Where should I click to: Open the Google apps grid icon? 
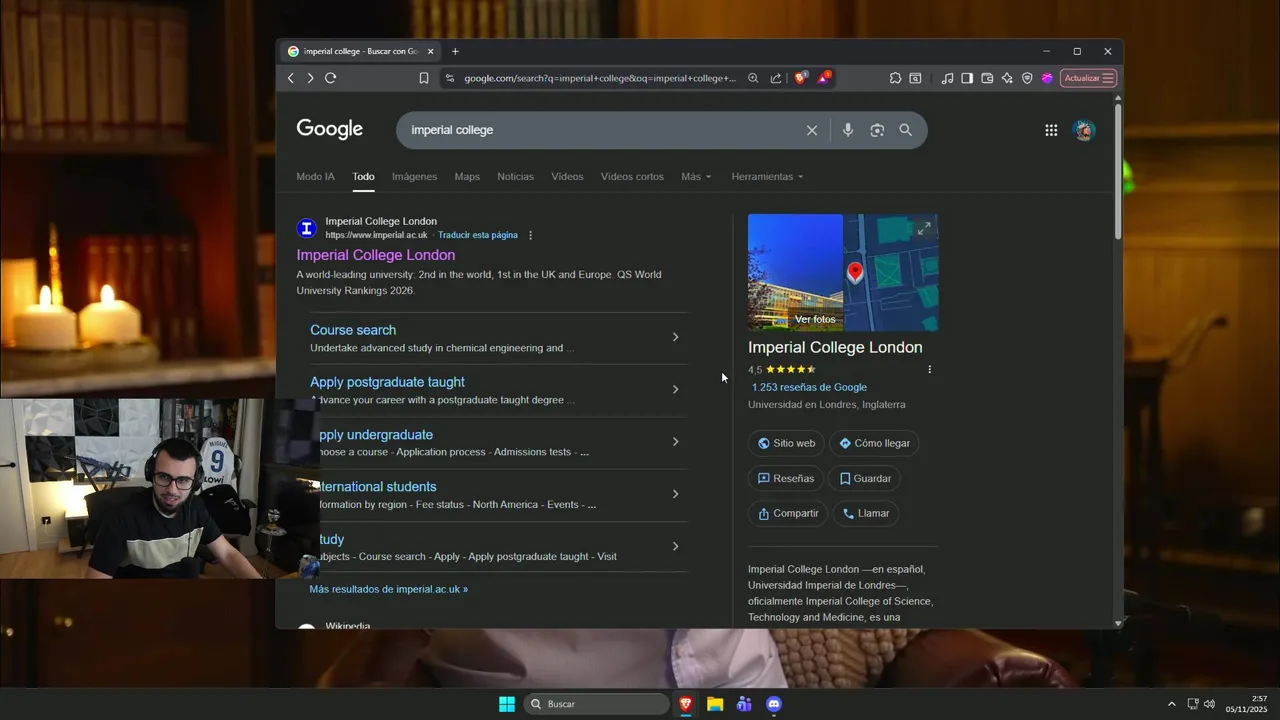(1051, 130)
